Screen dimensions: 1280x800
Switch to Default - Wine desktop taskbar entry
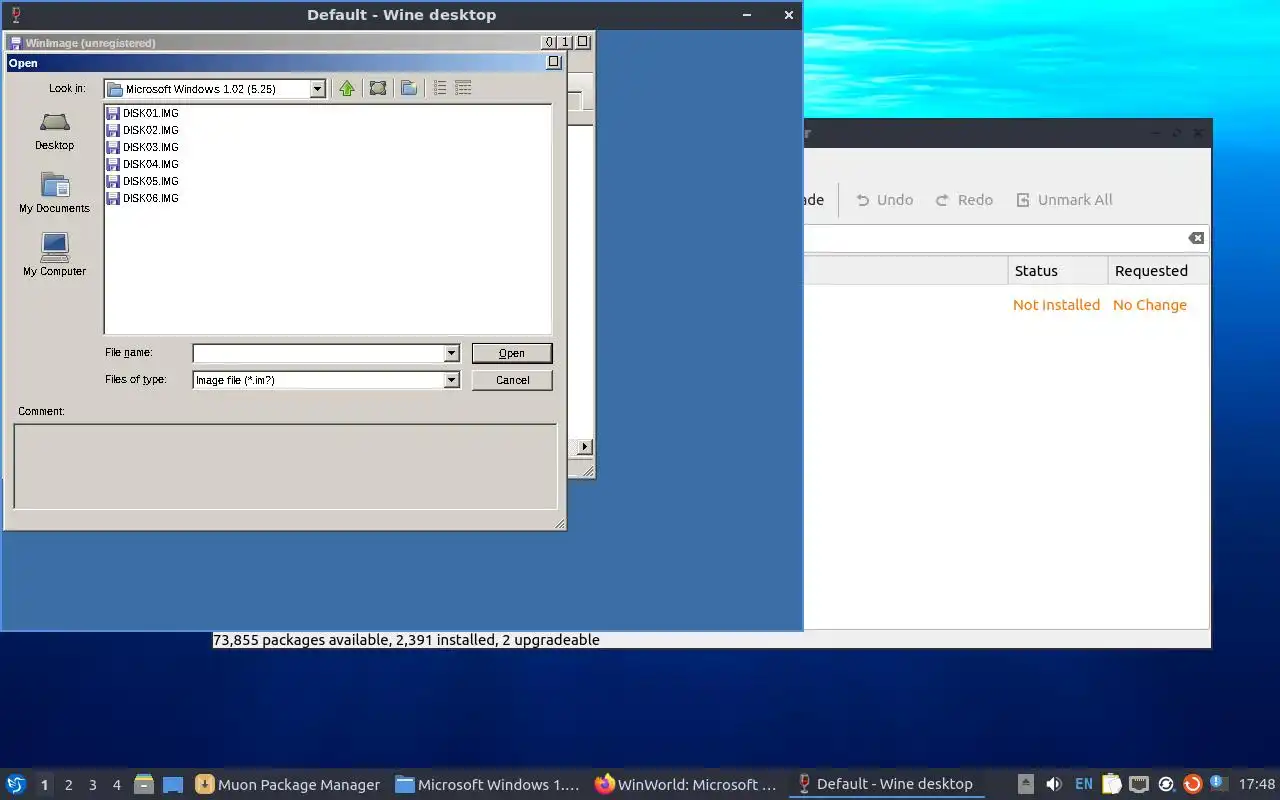coord(888,784)
